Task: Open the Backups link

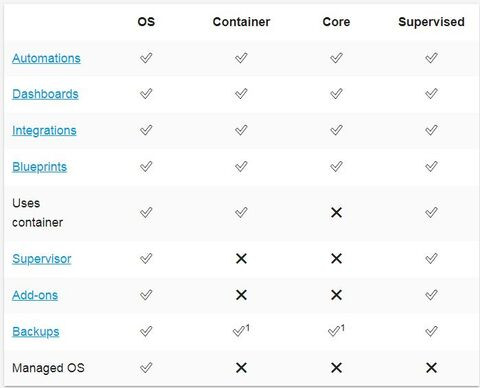Action: click(36, 331)
